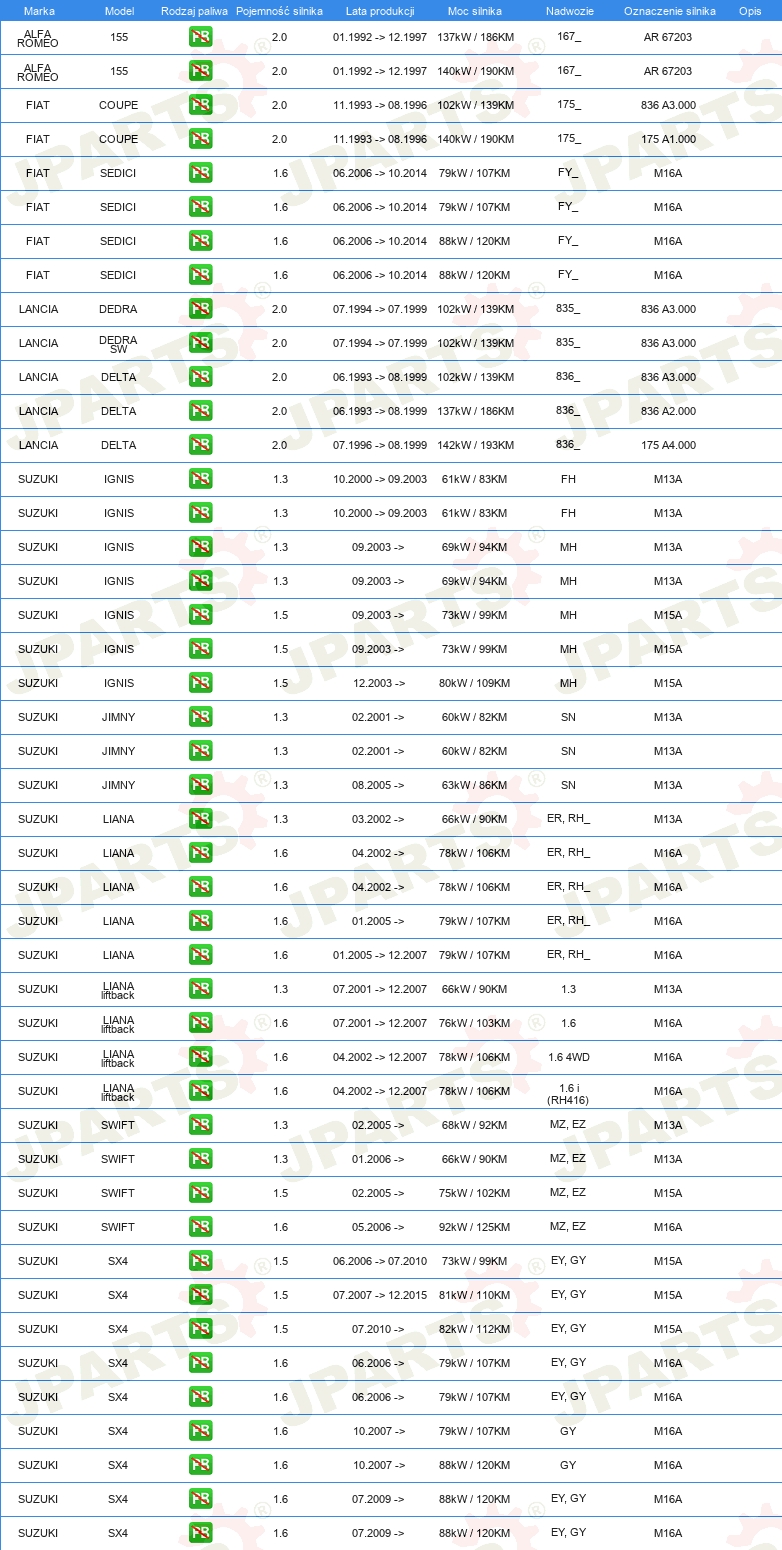Click the 140kW / 190KM cell in Fiat Coupe row
The width and height of the screenshot is (782, 1550).
[x=476, y=139]
